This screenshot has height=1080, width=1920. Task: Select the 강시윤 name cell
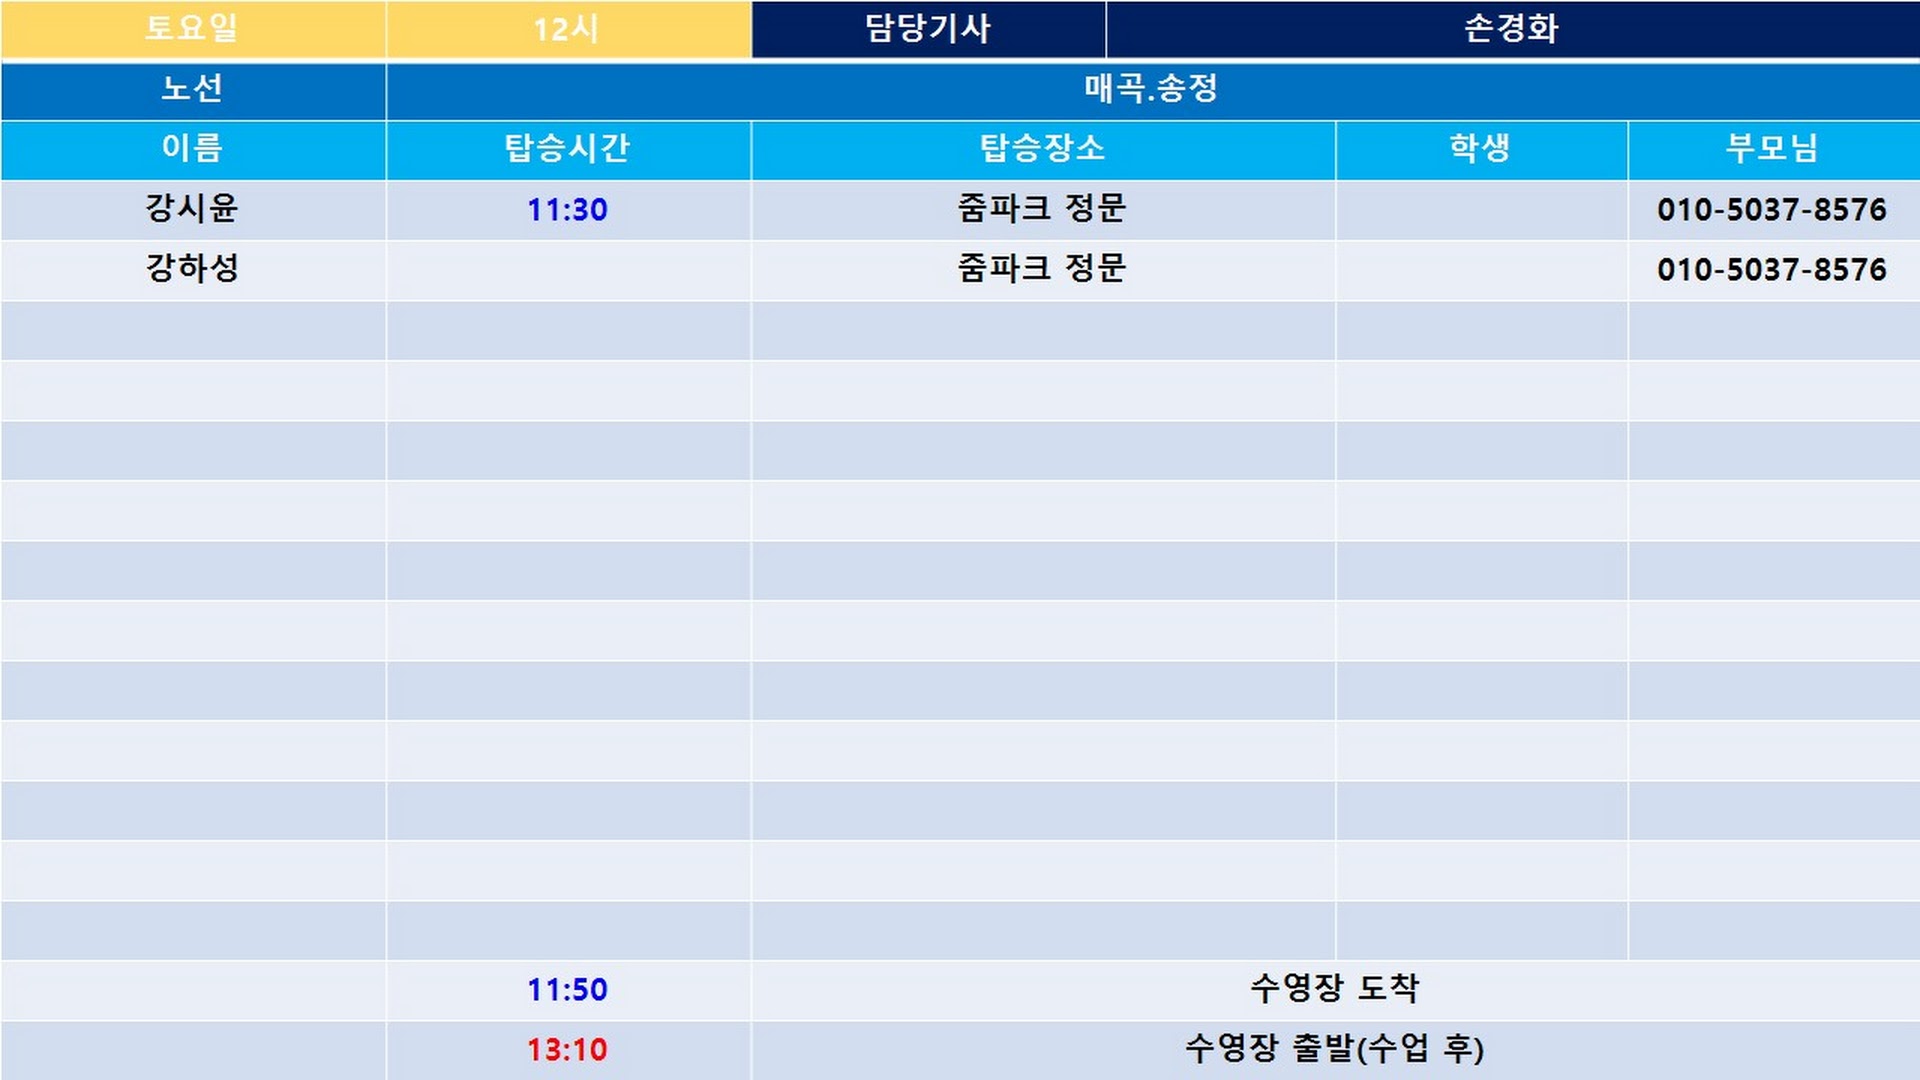[192, 209]
